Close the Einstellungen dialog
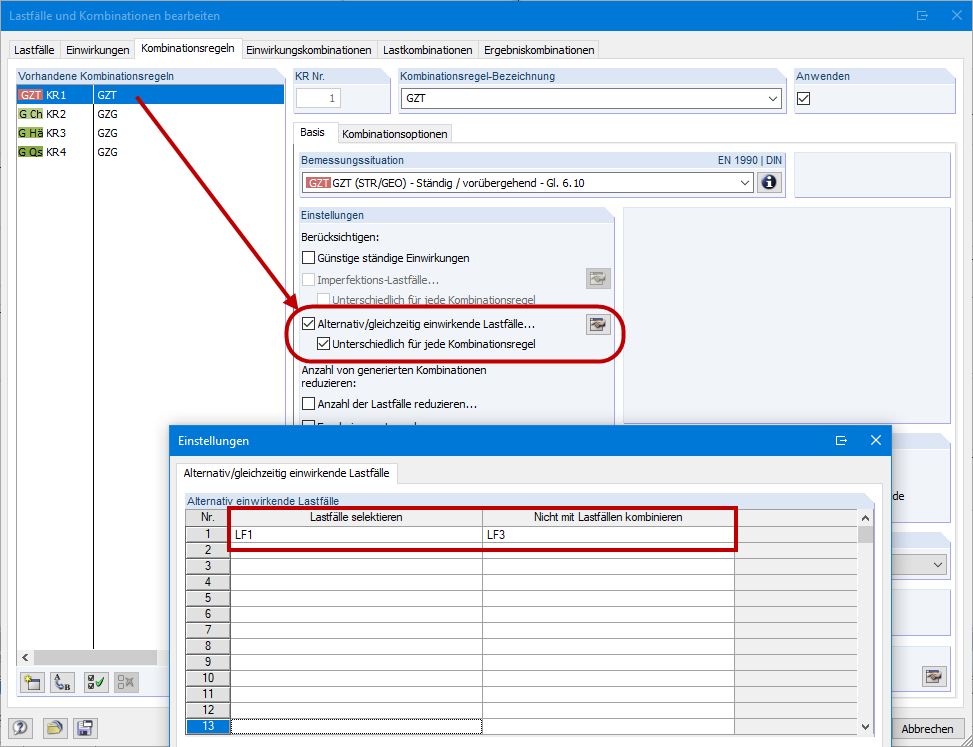973x747 pixels. click(876, 441)
